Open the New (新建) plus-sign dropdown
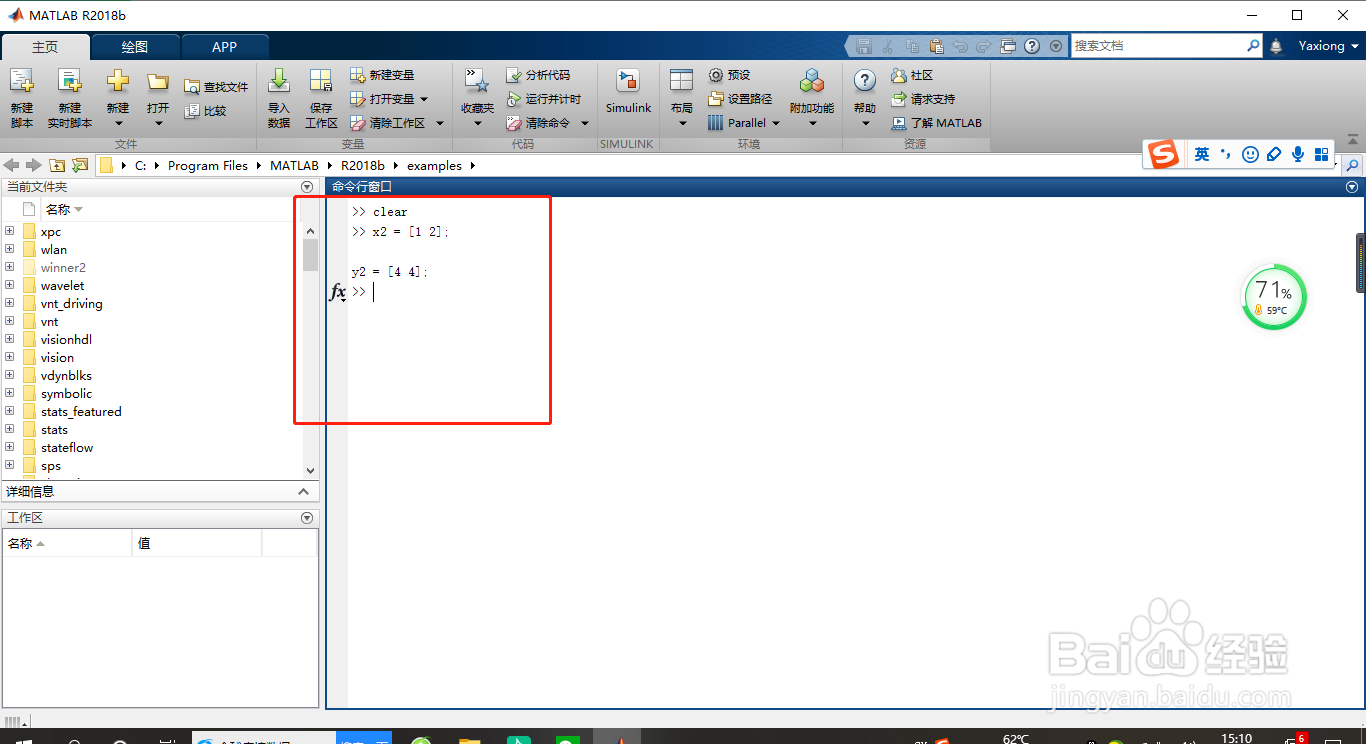The image size is (1366, 744). click(118, 98)
